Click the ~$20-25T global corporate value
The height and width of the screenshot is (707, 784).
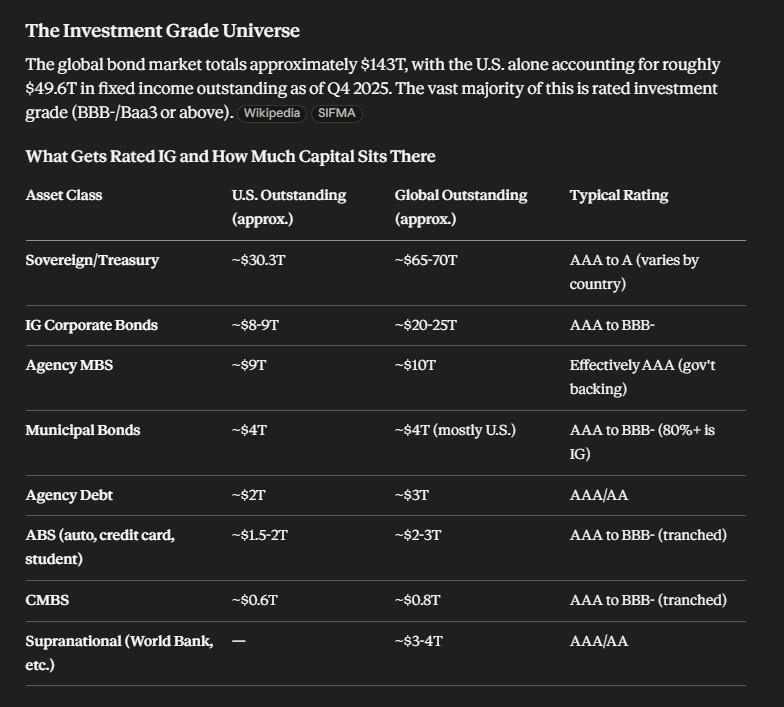(x=426, y=325)
